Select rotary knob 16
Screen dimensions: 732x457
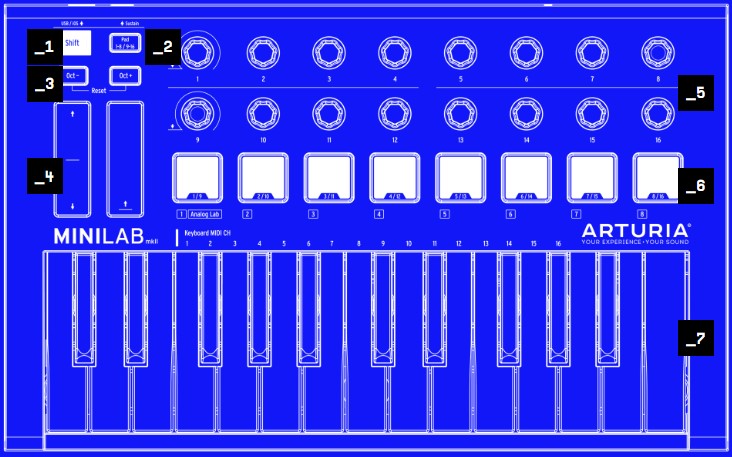[658, 113]
